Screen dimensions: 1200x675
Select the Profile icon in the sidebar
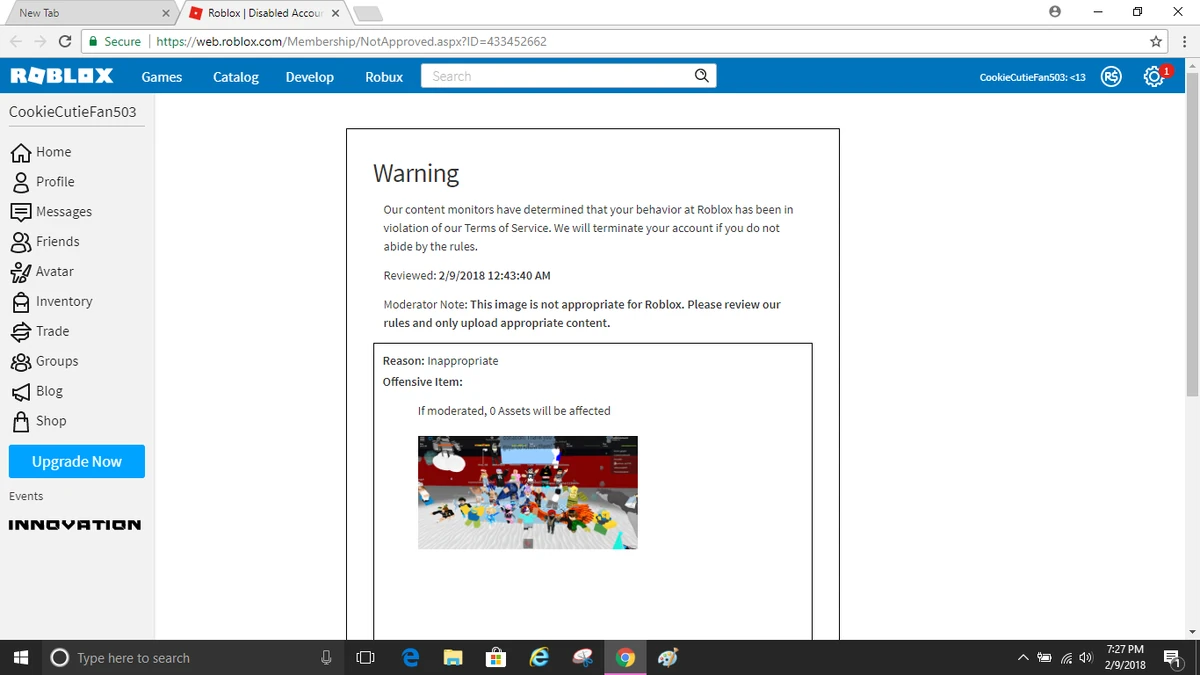pyautogui.click(x=20, y=181)
